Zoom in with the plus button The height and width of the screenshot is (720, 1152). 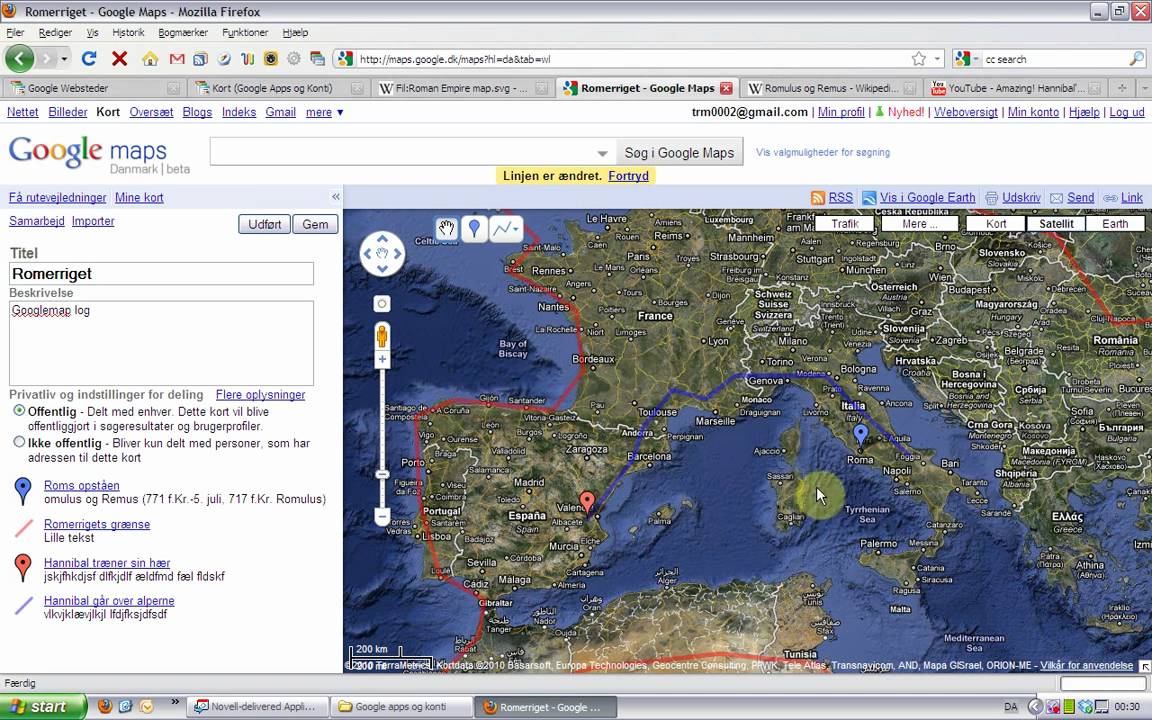[382, 359]
